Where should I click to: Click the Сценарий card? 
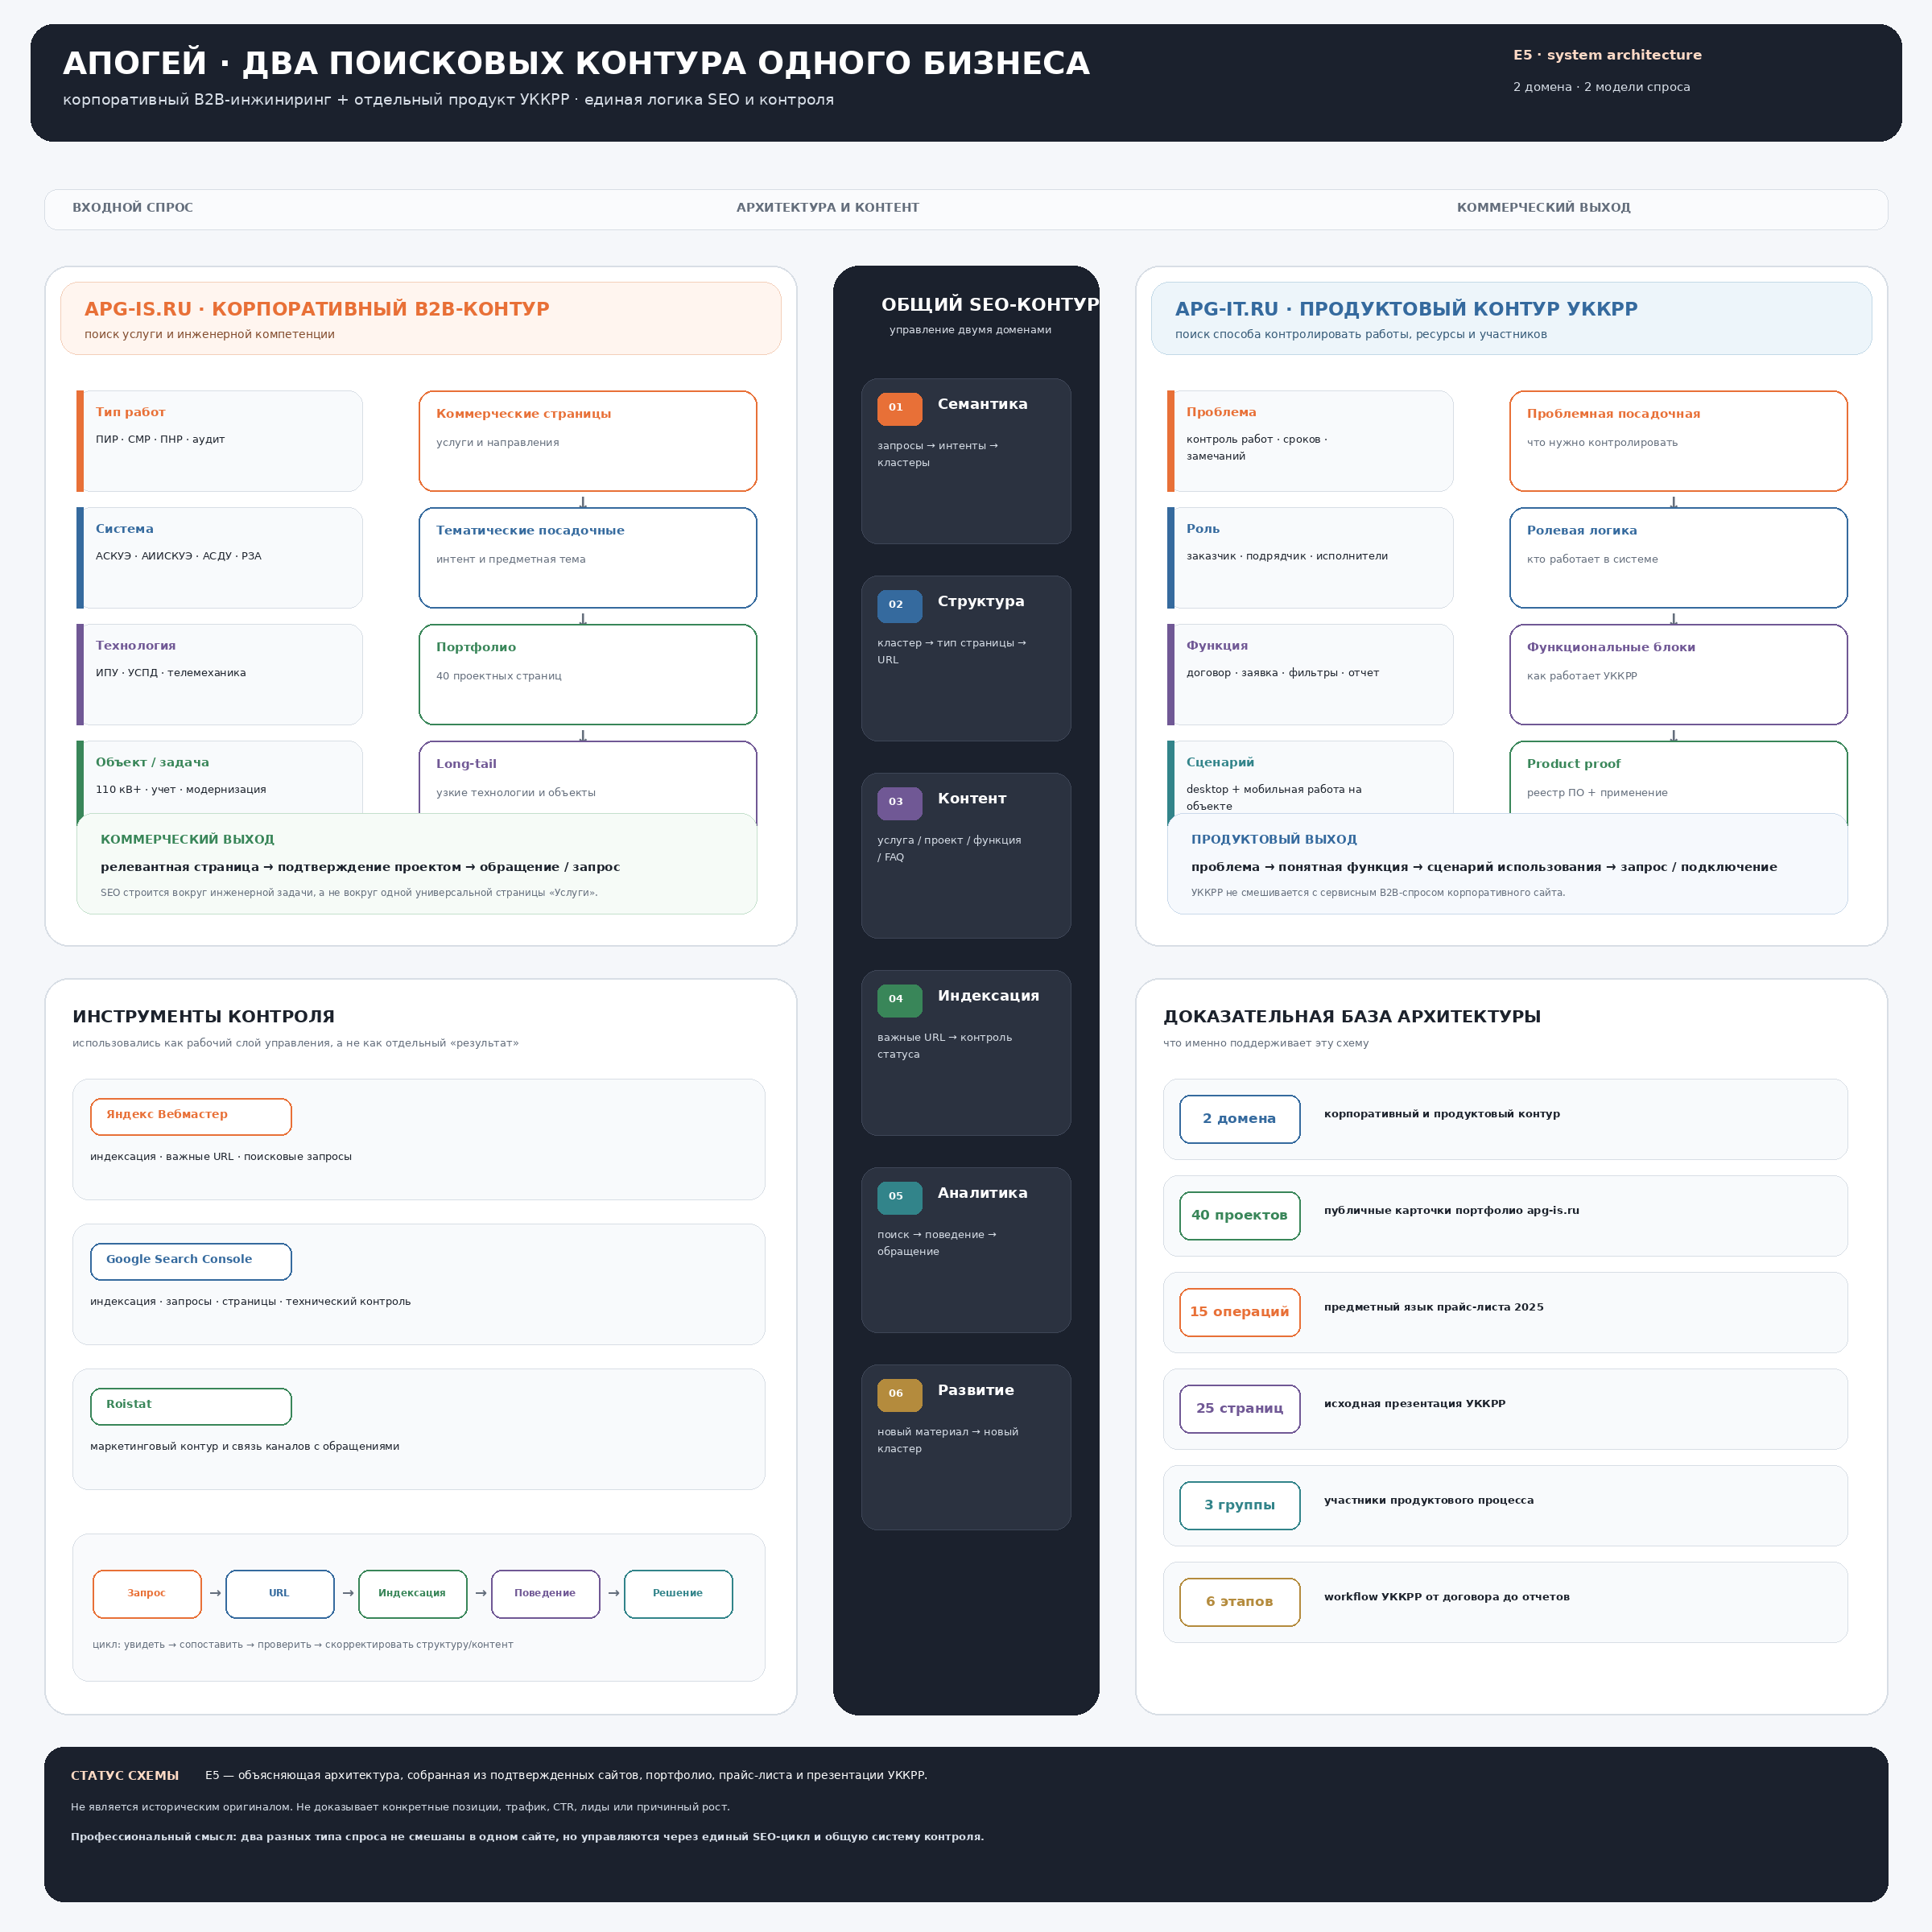[x=1310, y=778]
